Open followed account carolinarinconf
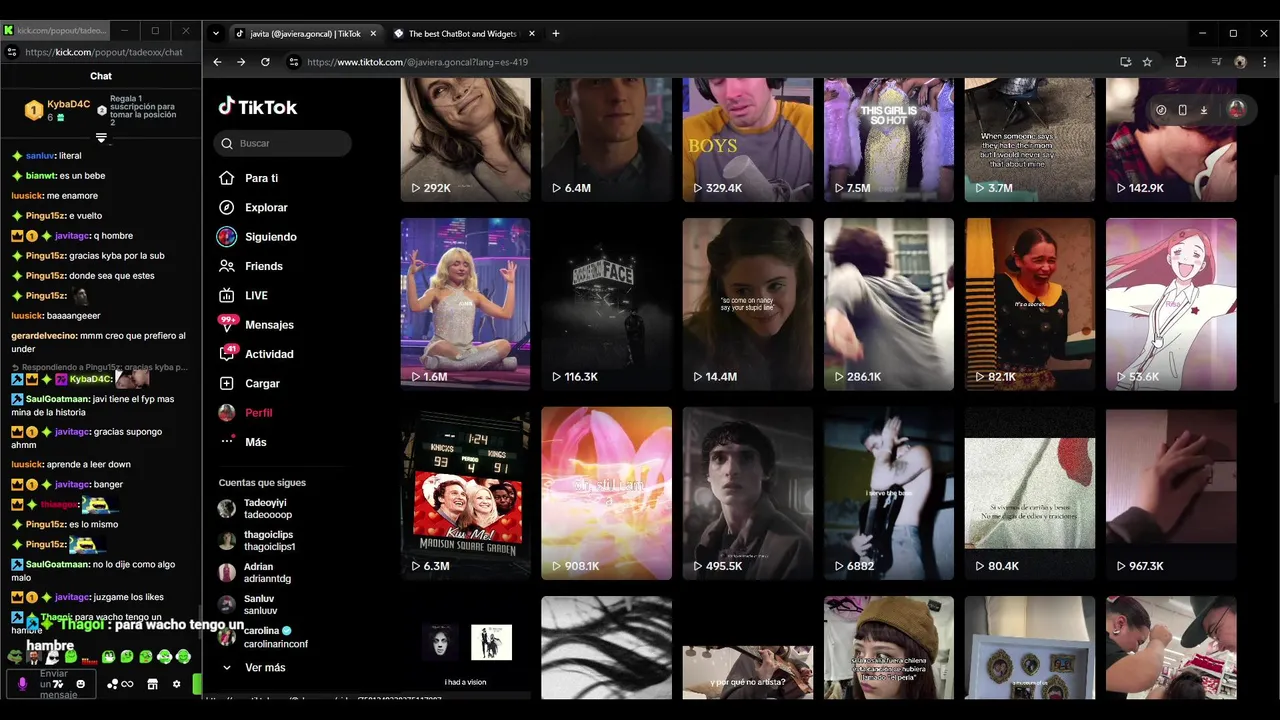This screenshot has height=720, width=1280. point(263,637)
